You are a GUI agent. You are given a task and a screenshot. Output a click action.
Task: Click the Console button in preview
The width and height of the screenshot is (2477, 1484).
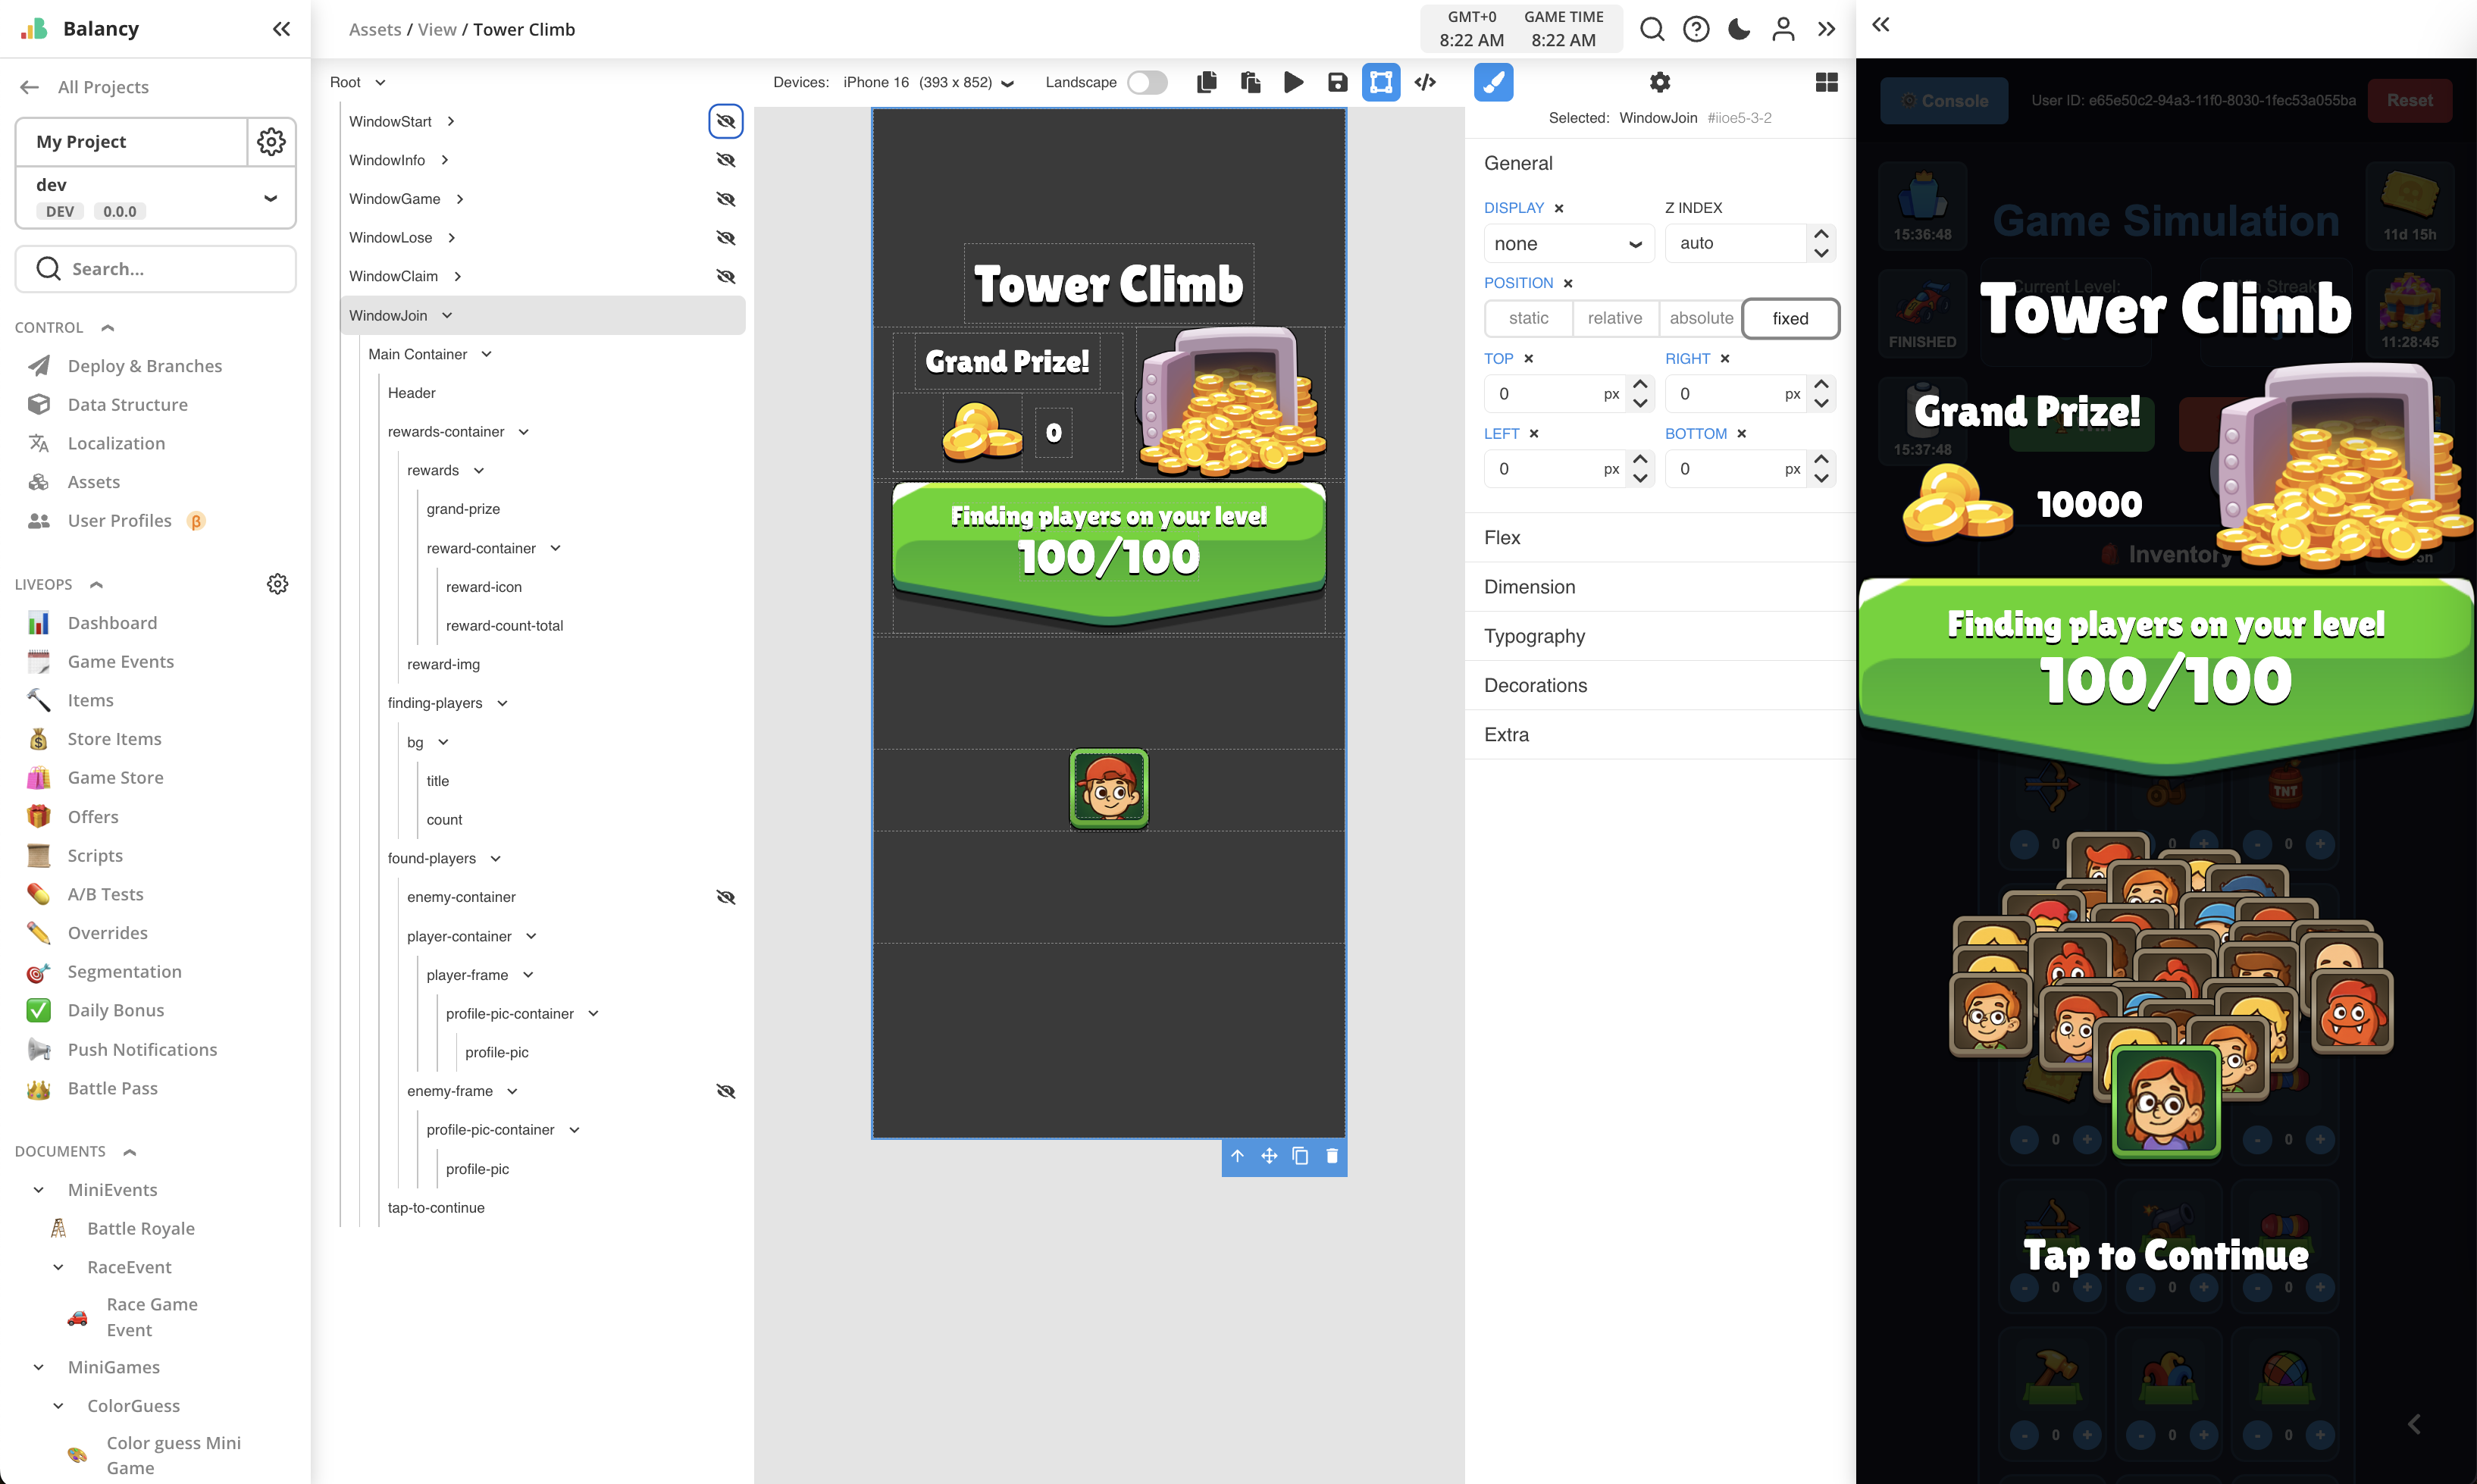[1943, 101]
